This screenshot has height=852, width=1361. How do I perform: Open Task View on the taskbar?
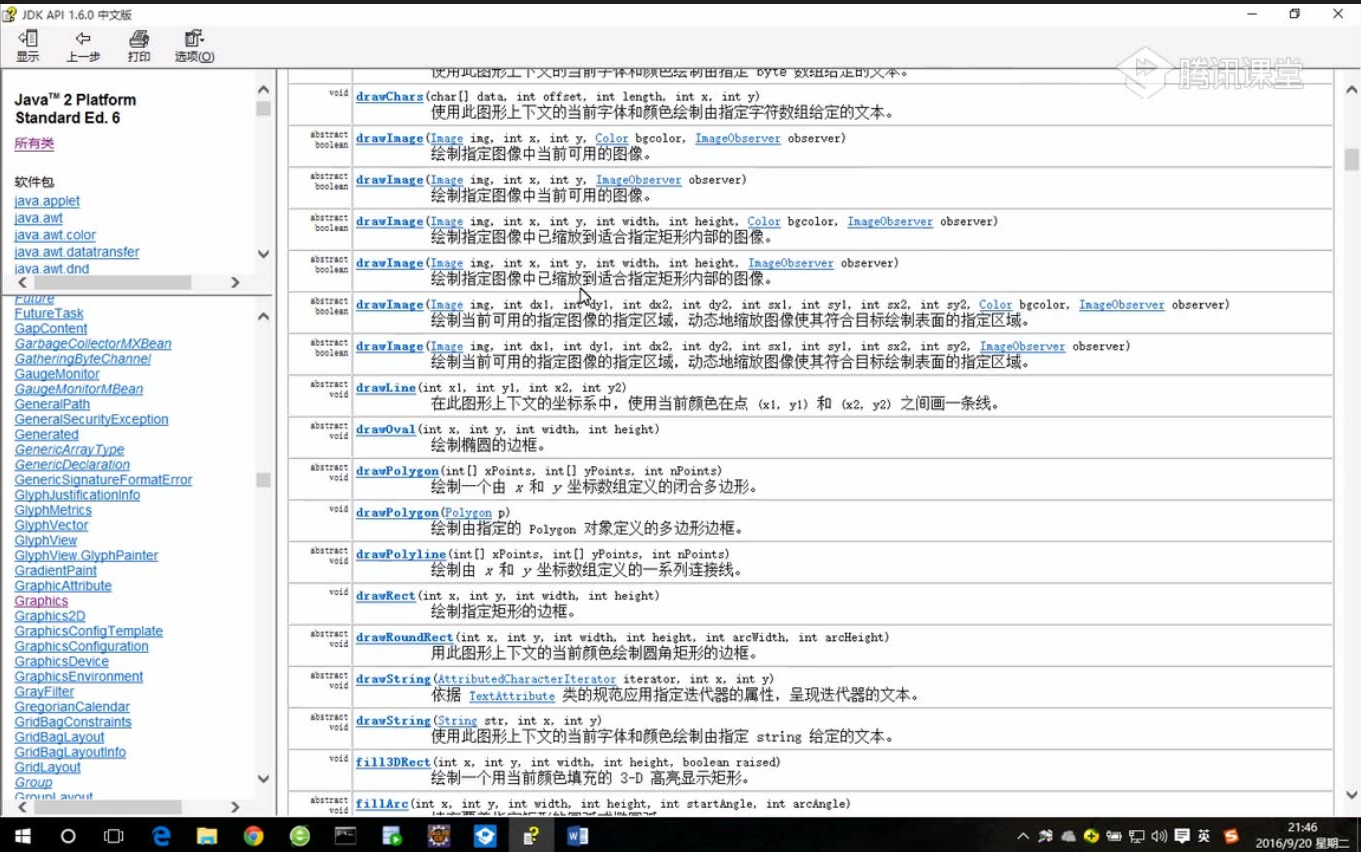114,835
